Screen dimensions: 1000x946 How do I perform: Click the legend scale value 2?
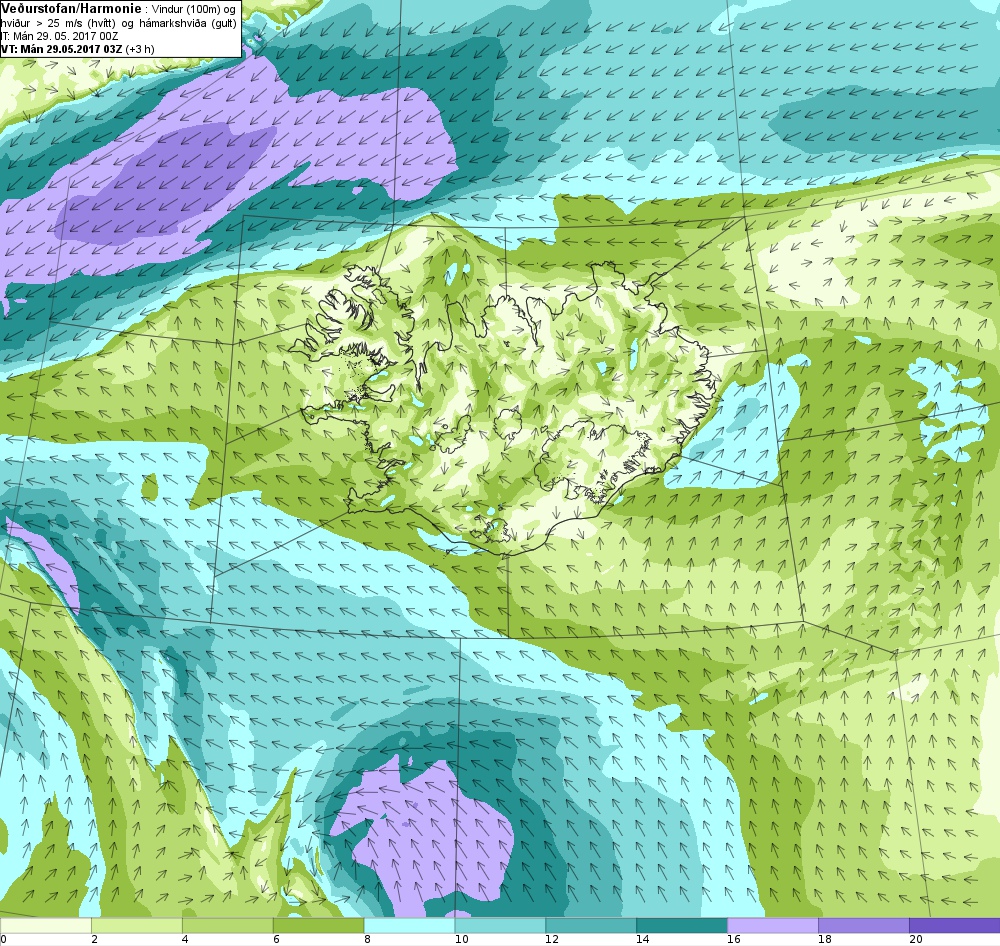pos(94,939)
